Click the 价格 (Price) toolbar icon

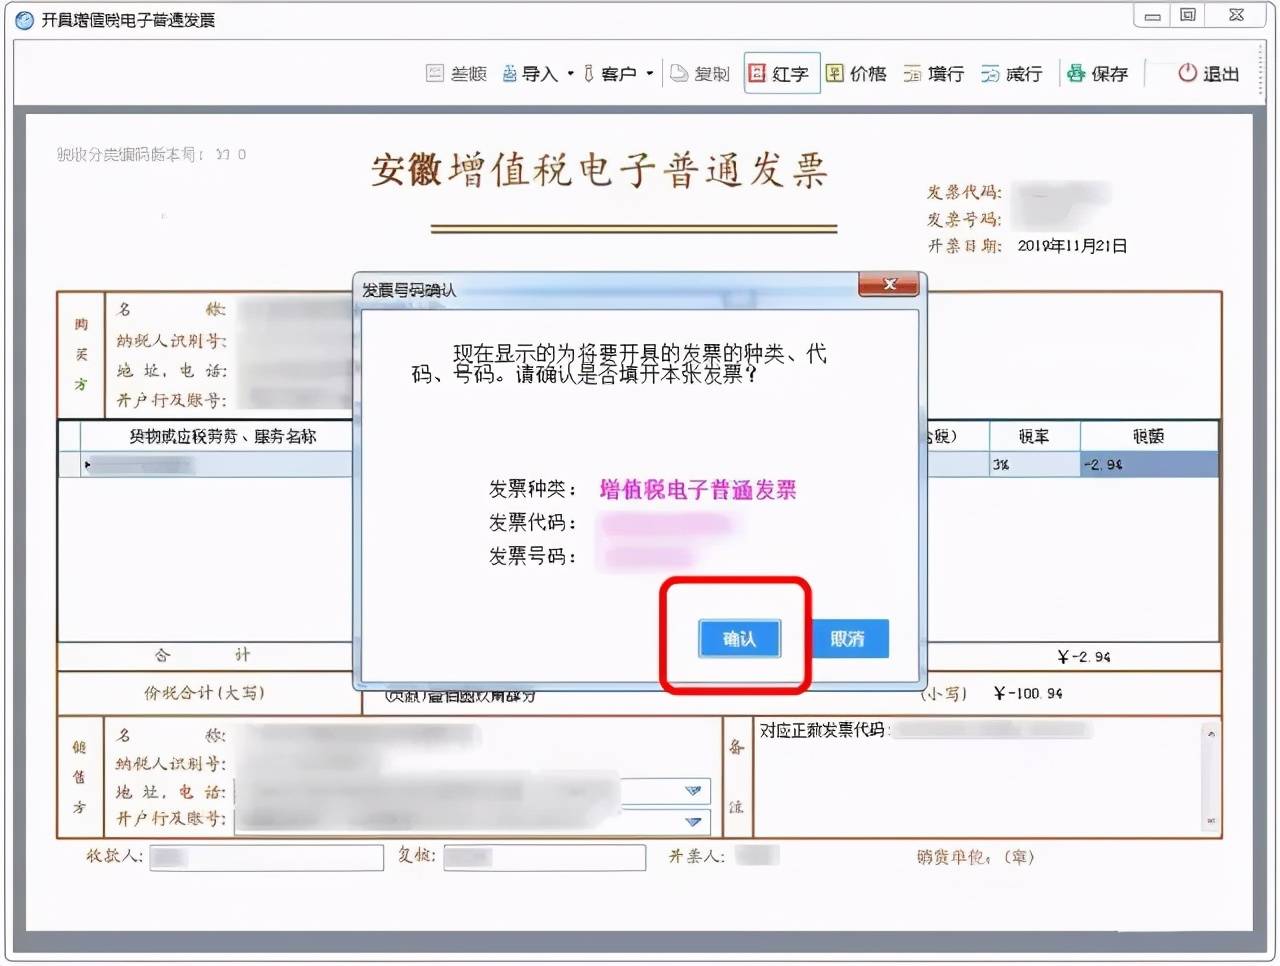coord(856,72)
